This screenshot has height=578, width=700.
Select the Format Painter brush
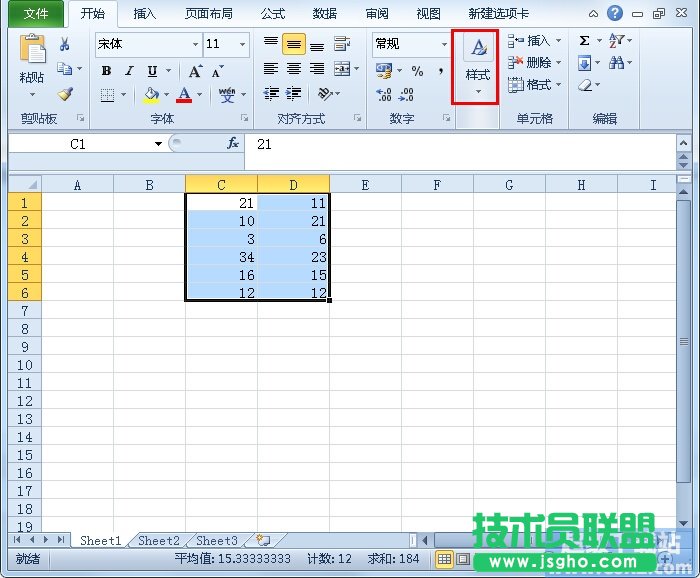(65, 94)
